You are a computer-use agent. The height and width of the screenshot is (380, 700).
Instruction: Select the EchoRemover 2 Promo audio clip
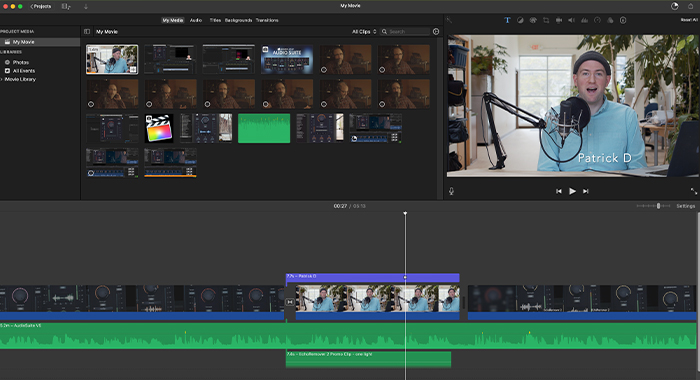tap(368, 359)
